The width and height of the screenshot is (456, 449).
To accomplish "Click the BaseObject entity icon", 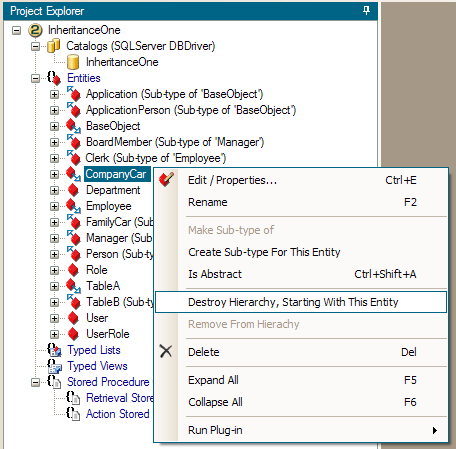I will [x=73, y=126].
